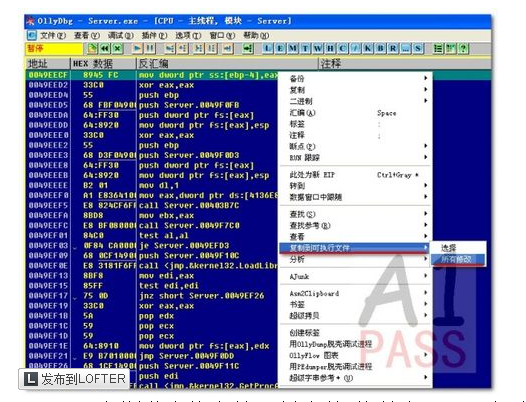The image size is (526, 402).
Task: Open Source window with S button
Action: [418, 49]
